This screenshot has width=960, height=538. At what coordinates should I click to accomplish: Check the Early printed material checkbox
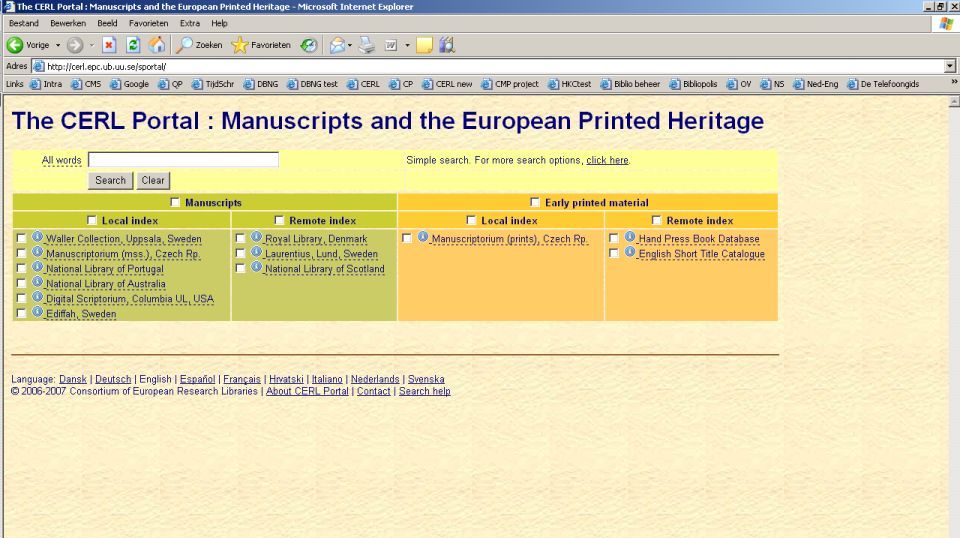pyautogui.click(x=535, y=202)
